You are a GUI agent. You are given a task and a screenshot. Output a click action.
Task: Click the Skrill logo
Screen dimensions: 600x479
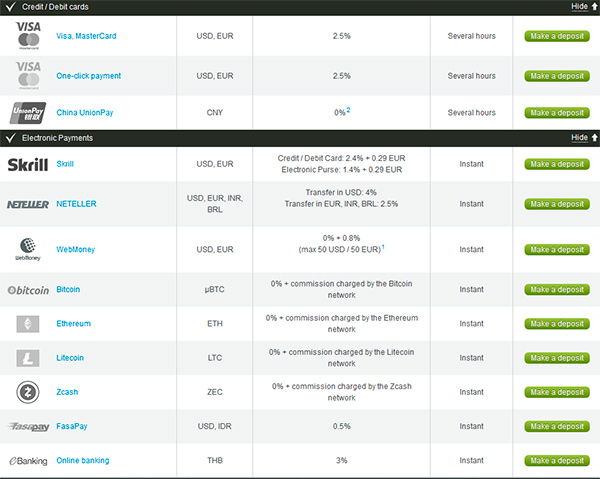click(x=28, y=165)
